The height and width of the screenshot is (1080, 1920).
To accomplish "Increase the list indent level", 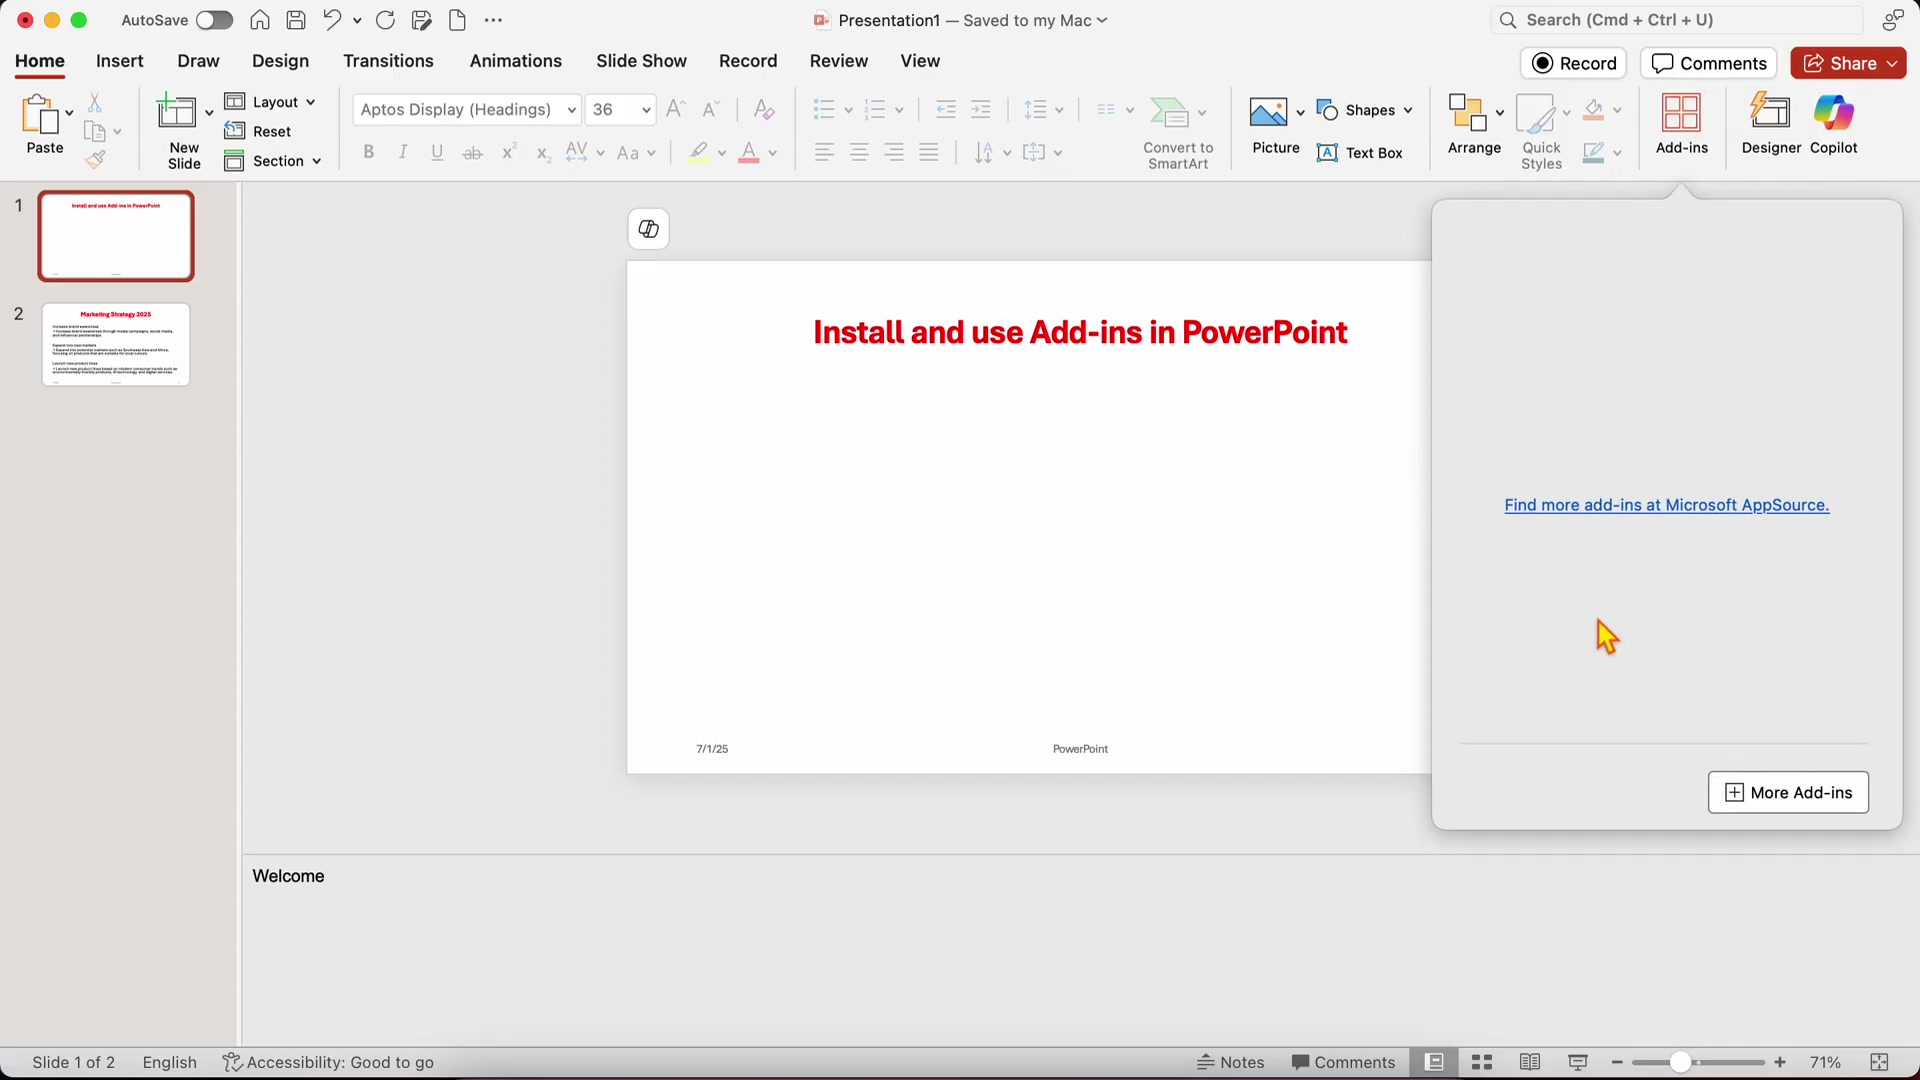I will coord(981,109).
